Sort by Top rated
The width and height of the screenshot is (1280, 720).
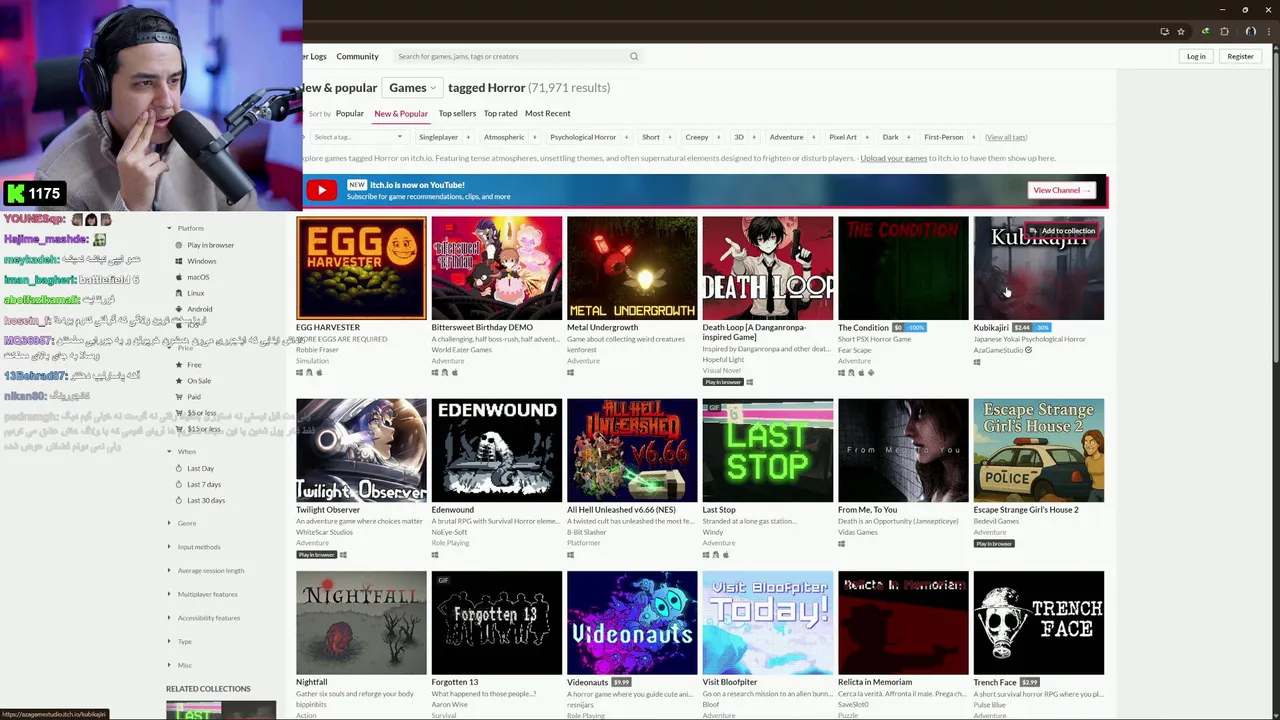(501, 113)
